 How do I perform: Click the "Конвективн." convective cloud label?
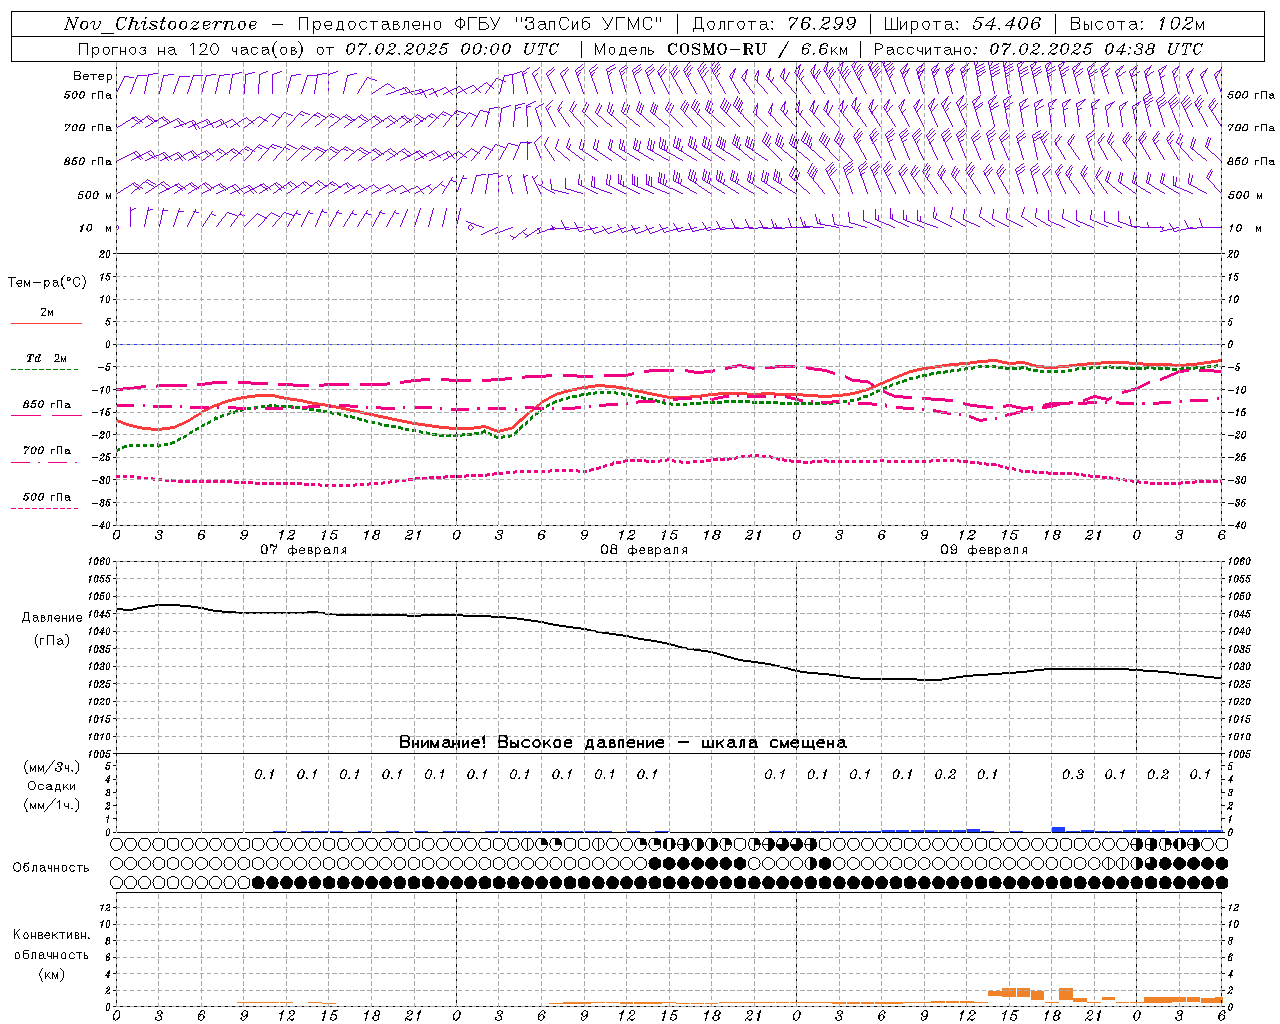click(x=51, y=935)
